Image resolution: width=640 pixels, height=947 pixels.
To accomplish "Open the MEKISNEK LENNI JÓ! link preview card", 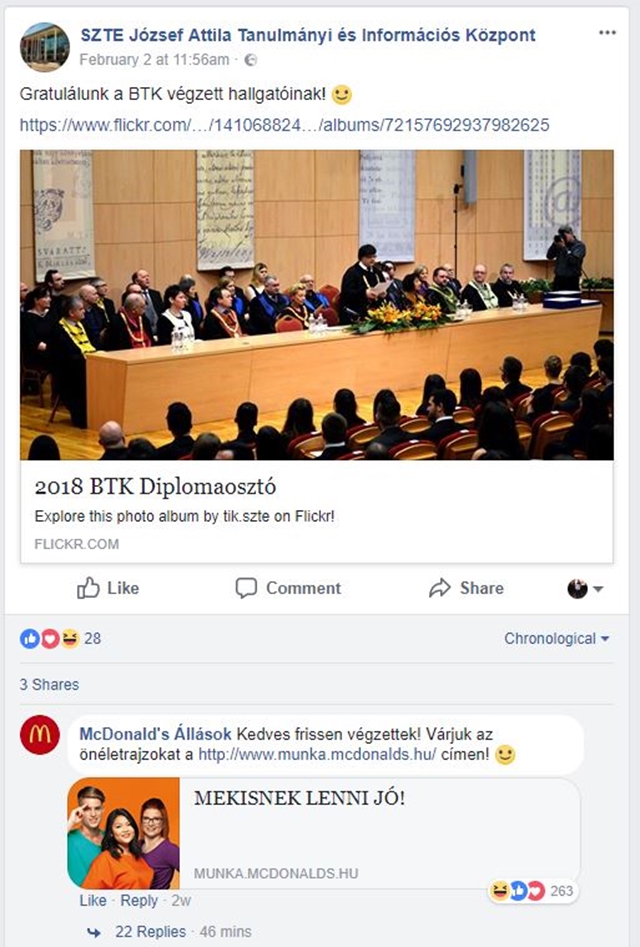I will coord(324,833).
